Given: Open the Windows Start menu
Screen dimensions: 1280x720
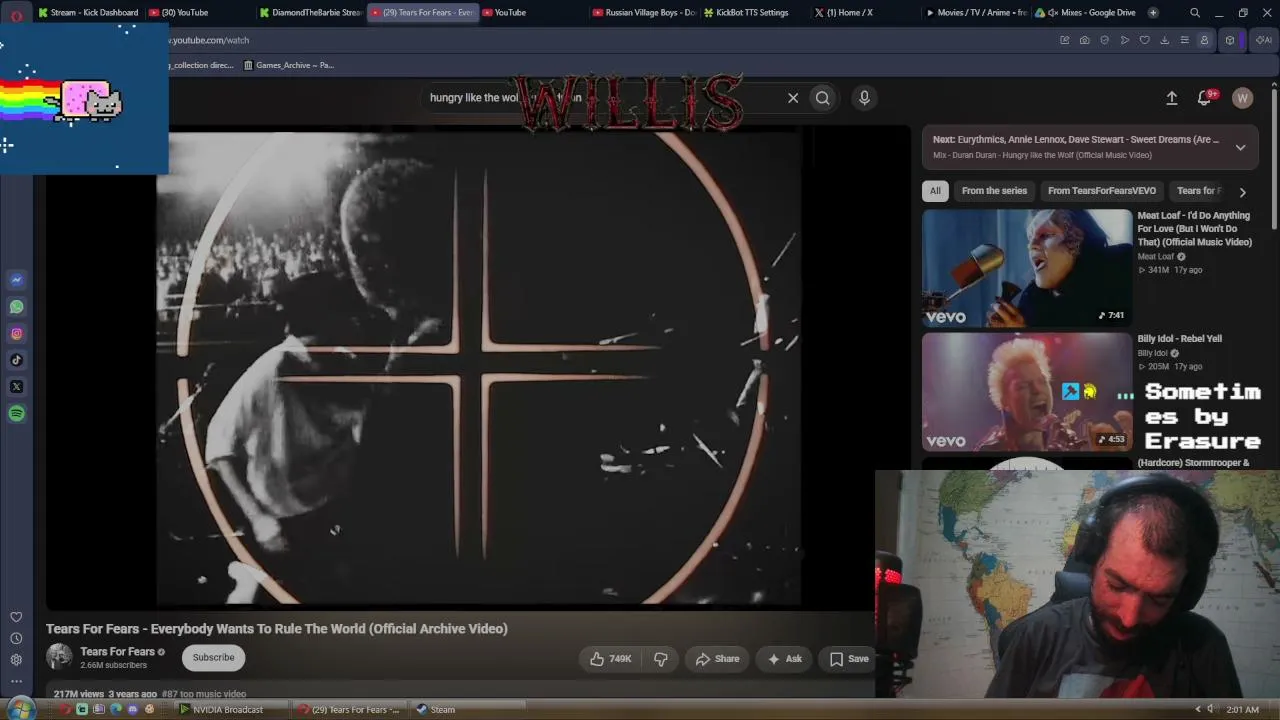Looking at the screenshot, I should click(20, 709).
